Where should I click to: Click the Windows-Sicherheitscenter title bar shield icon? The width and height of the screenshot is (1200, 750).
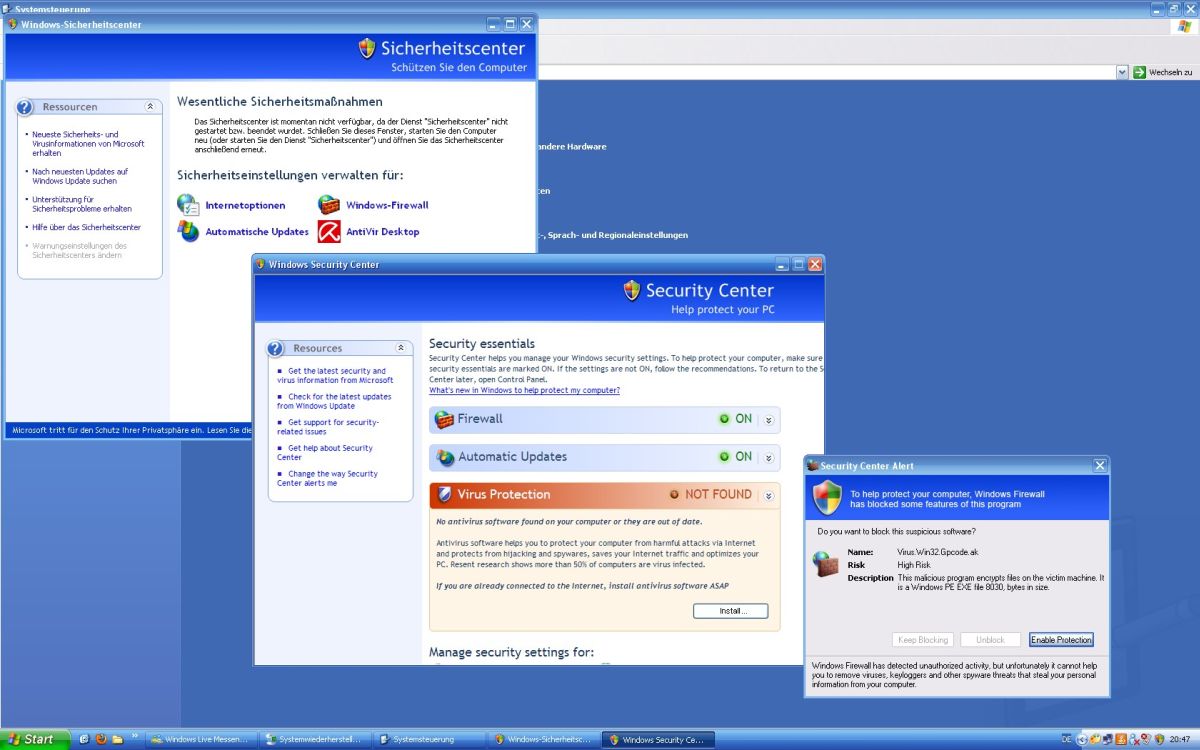(x=12, y=24)
